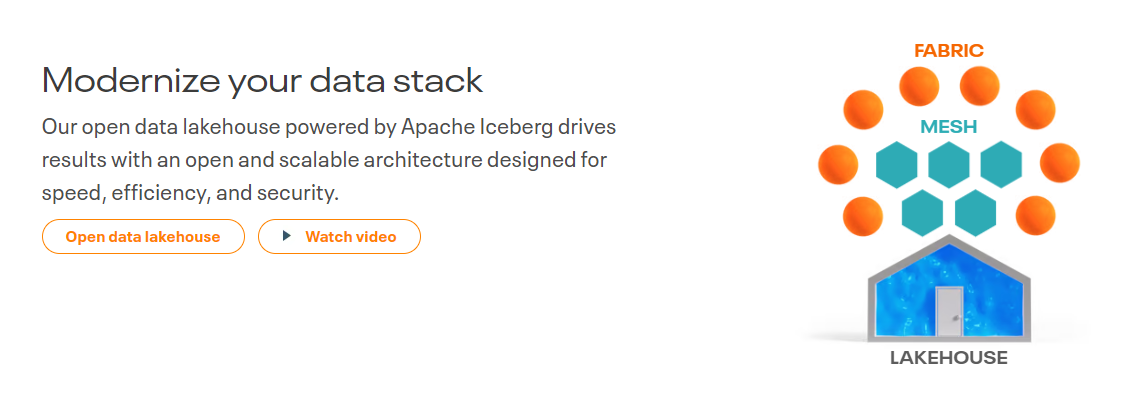The width and height of the screenshot is (1140, 400).
Task: Click the Apache Iceberg paragraph text
Action: coord(329,159)
